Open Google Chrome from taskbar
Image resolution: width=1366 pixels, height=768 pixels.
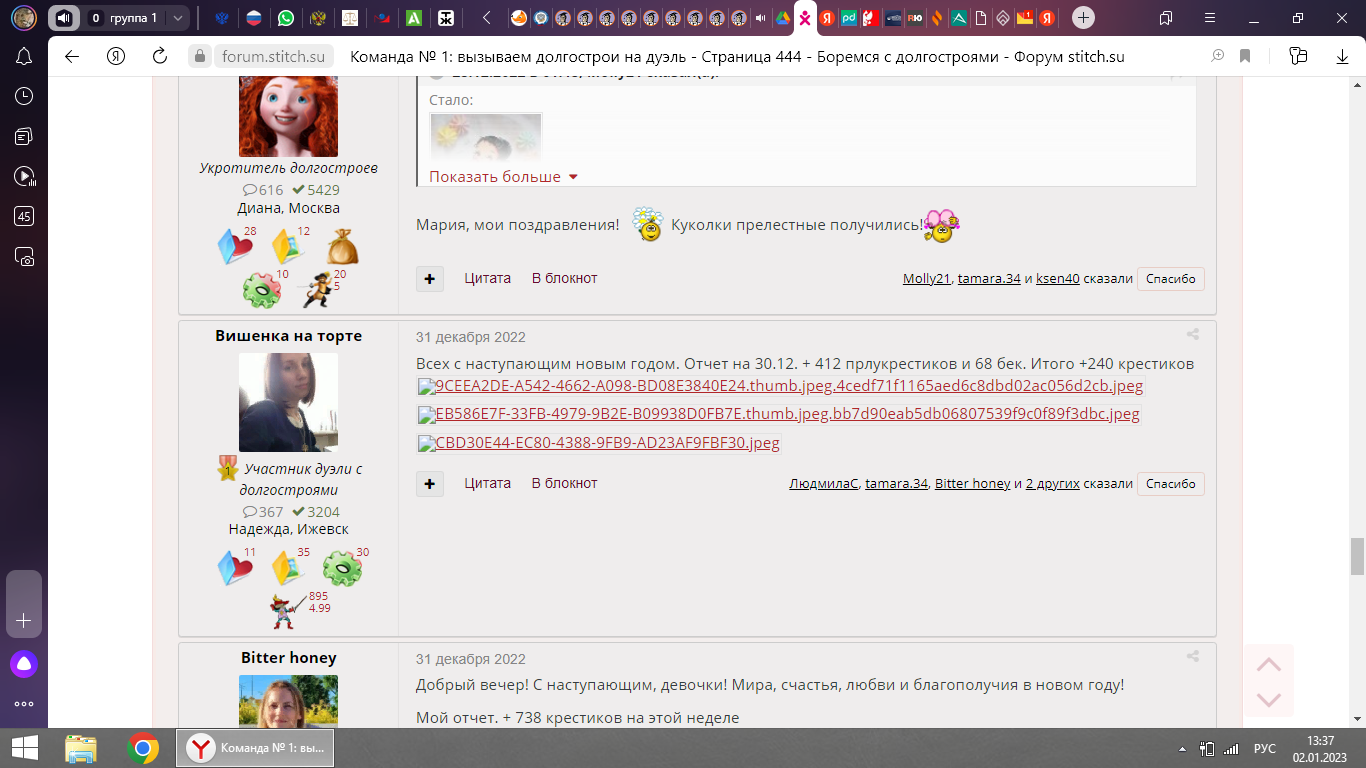click(143, 748)
